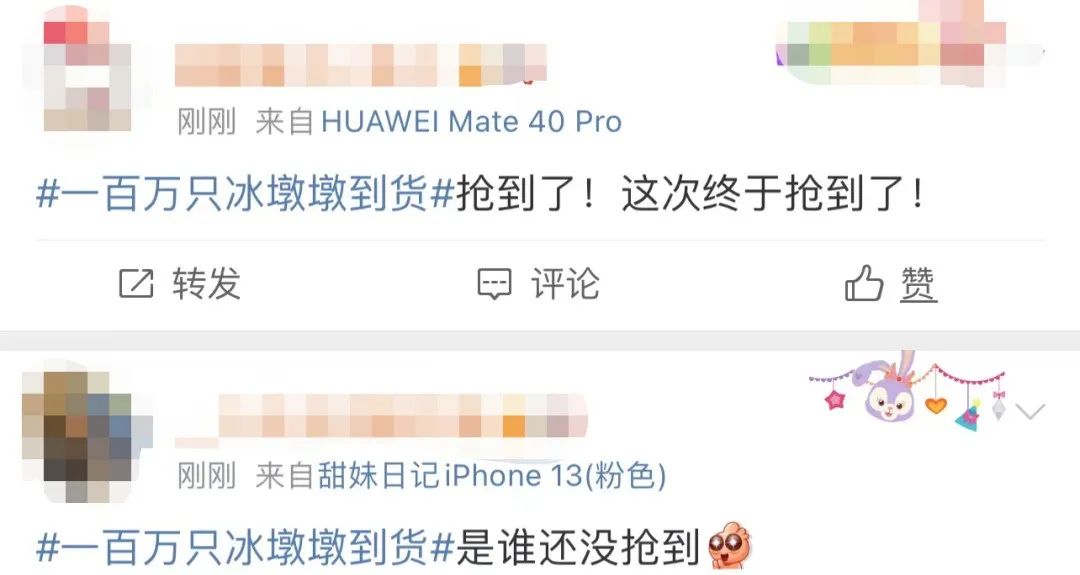Open the first post text 抢到了！这次终于抢到了

click(x=690, y=194)
